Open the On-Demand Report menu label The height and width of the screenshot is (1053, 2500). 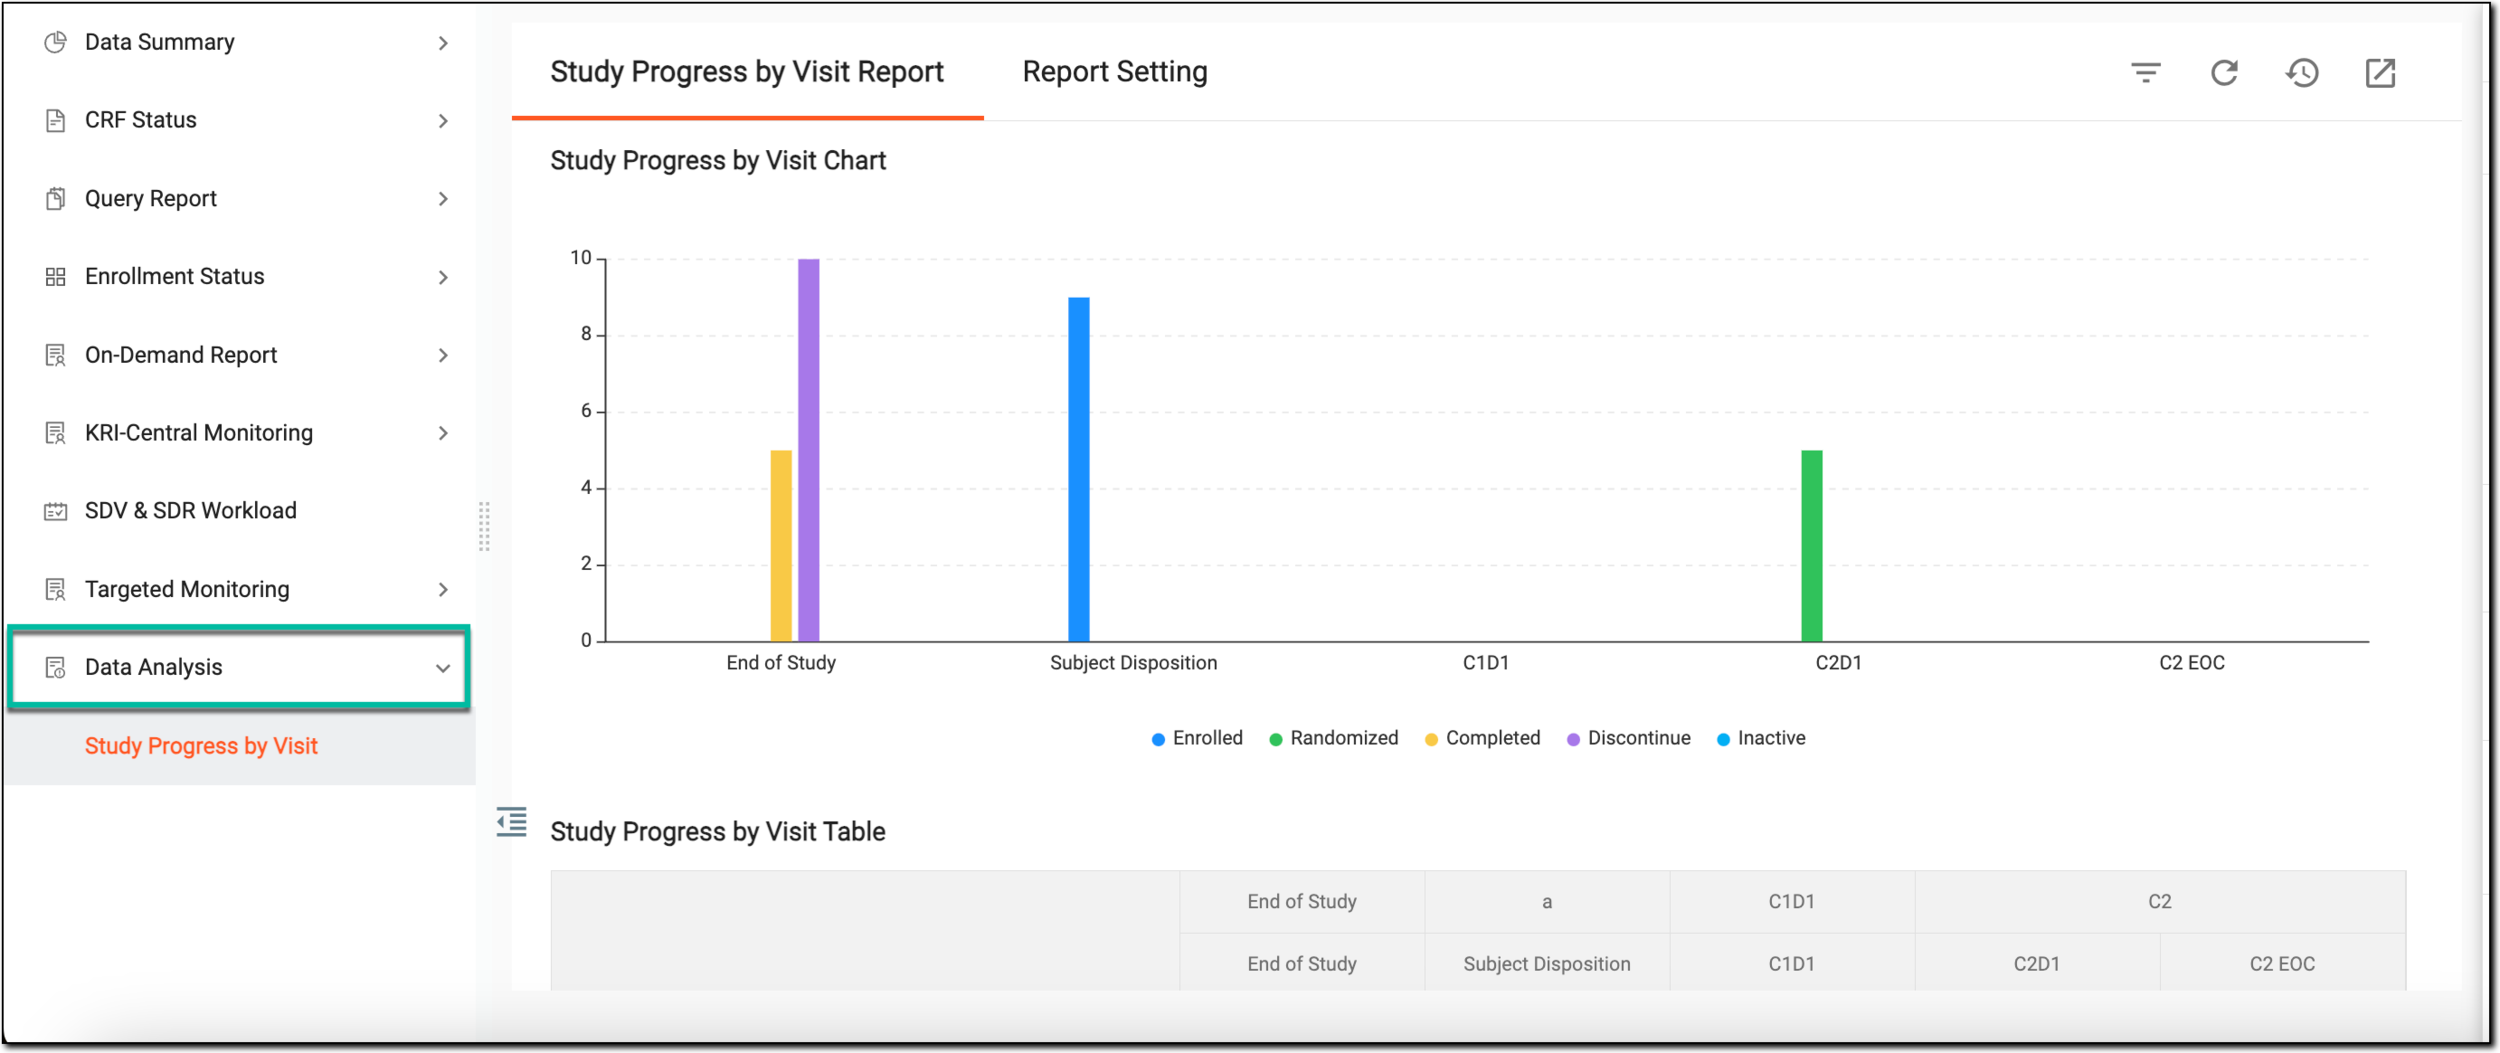pos(181,355)
